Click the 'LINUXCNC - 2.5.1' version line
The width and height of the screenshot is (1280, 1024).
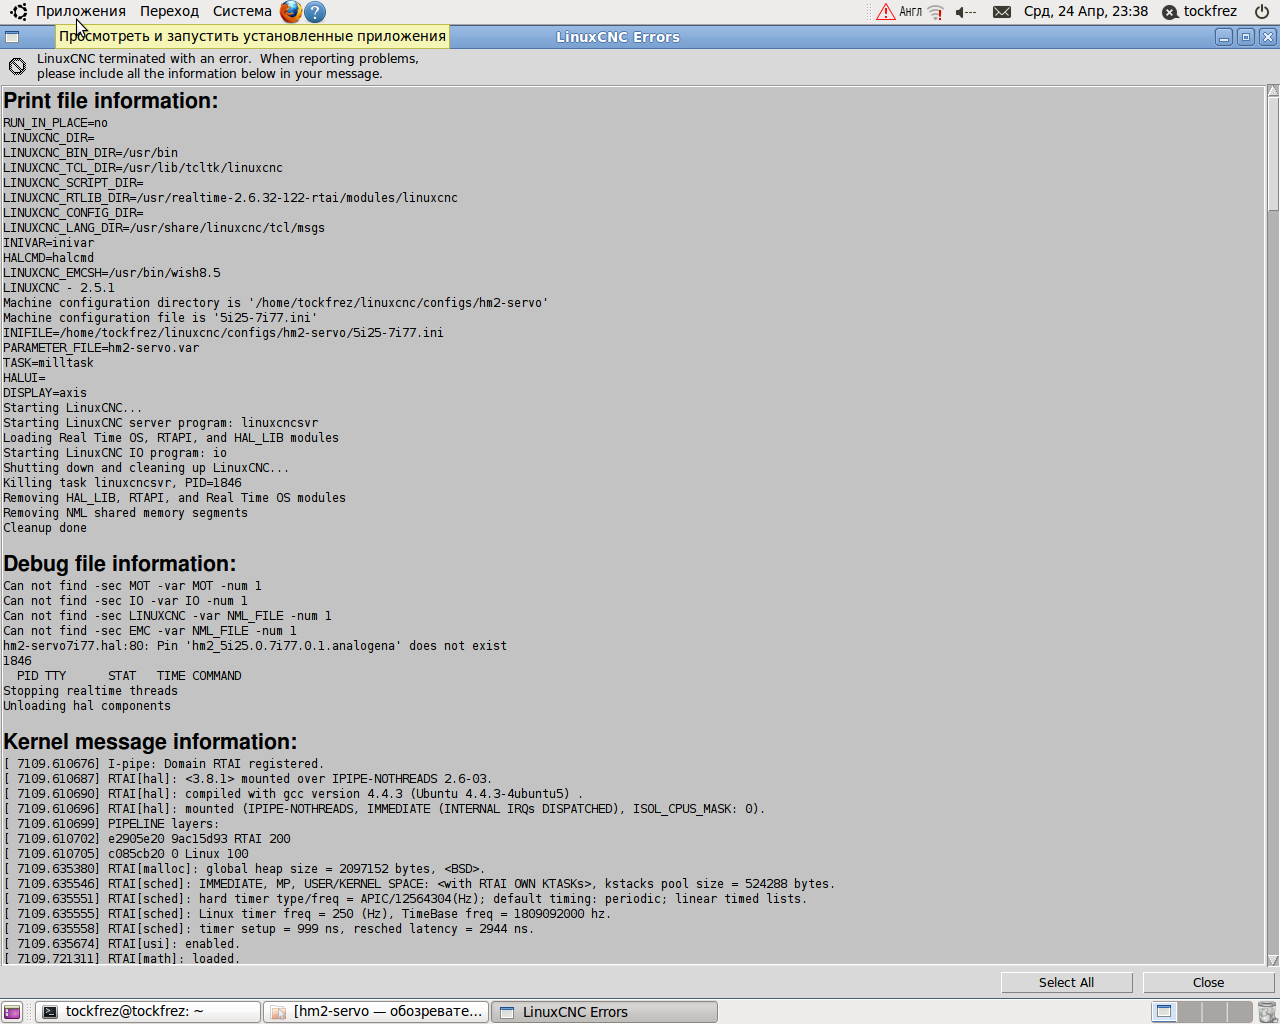click(x=59, y=288)
